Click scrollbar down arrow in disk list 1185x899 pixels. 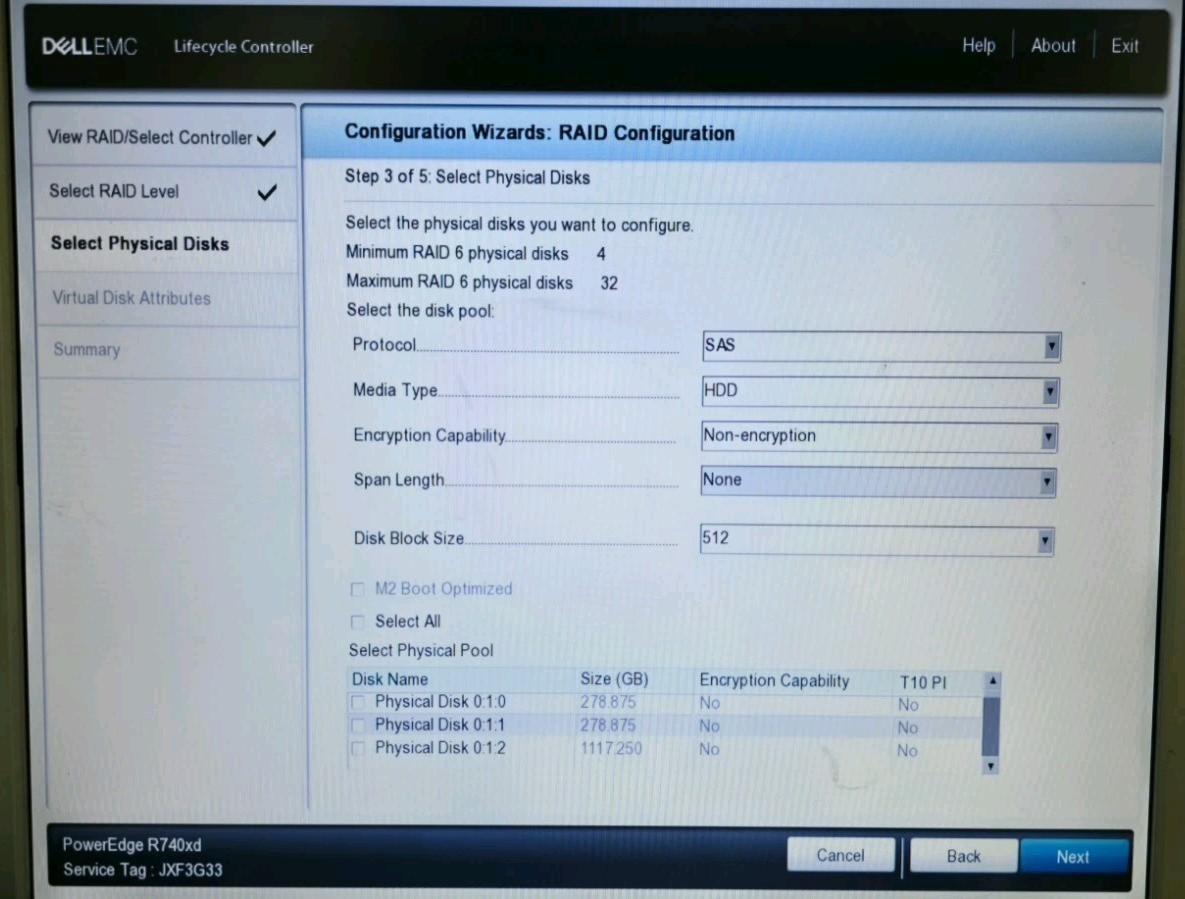click(x=989, y=765)
